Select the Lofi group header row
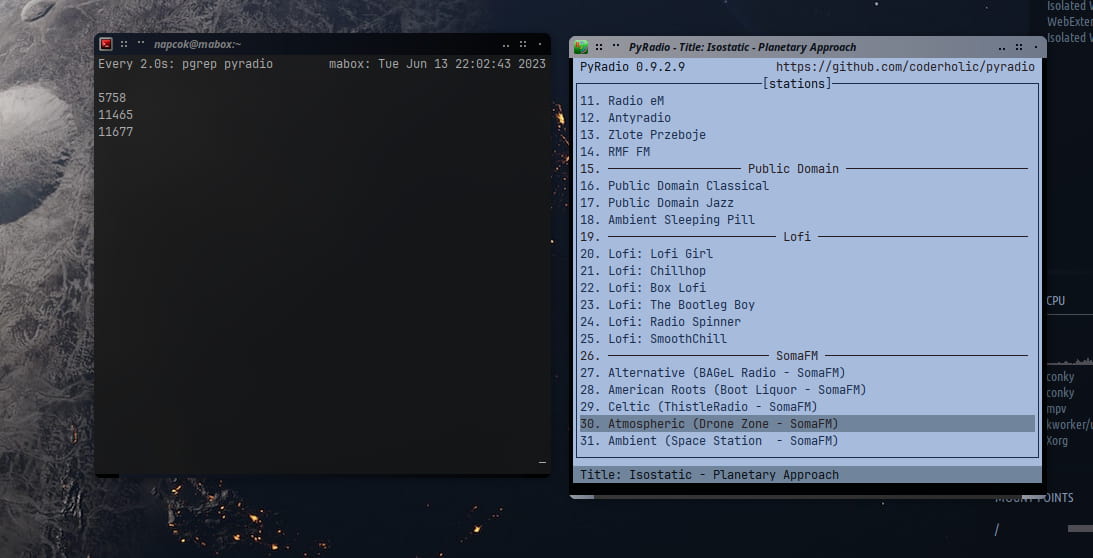 coord(807,236)
